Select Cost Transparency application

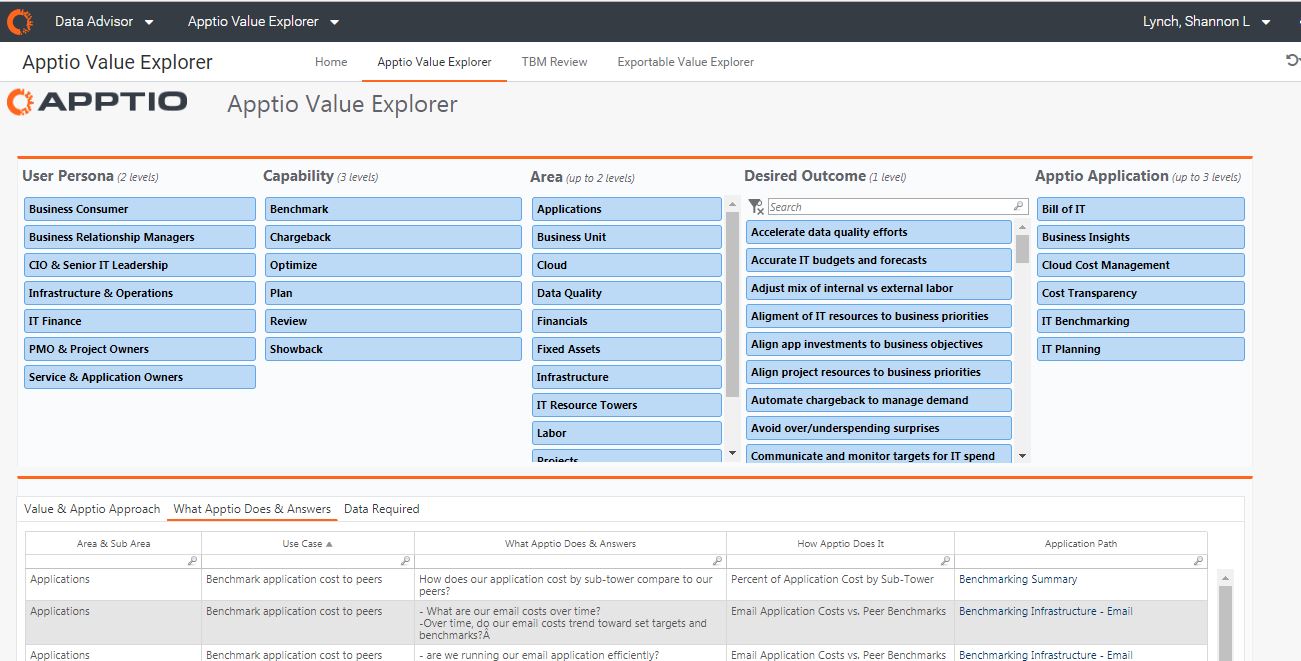coord(1141,293)
